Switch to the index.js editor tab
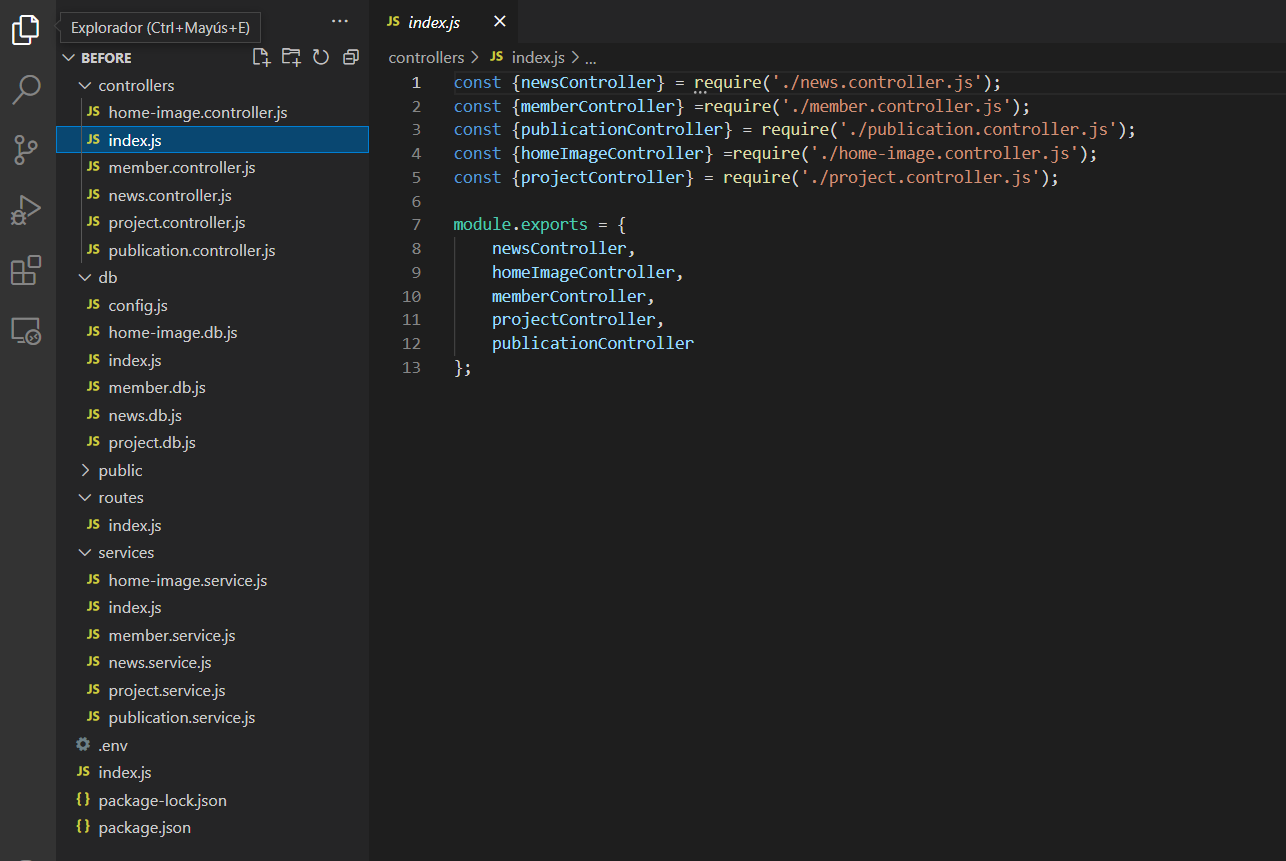1286x861 pixels. click(433, 20)
